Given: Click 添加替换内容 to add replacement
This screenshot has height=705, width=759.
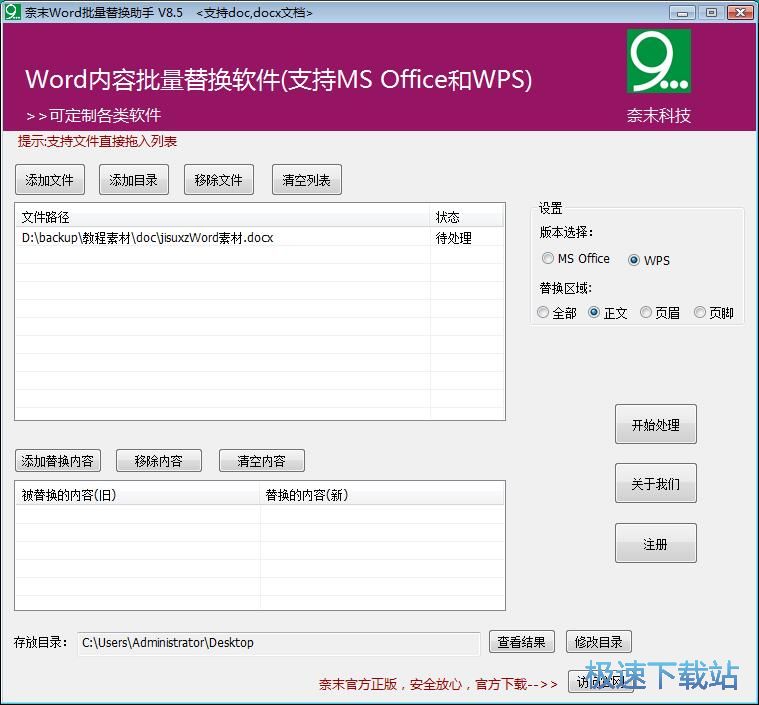Looking at the screenshot, I should point(58,461).
